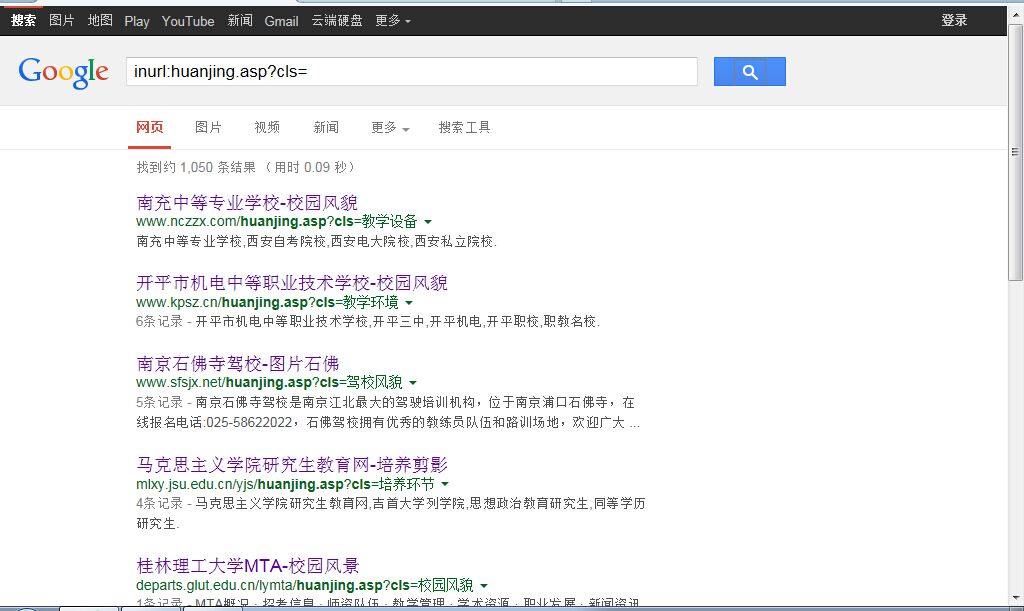Switch to the 视频 results tab
The image size is (1024, 611).
[267, 127]
